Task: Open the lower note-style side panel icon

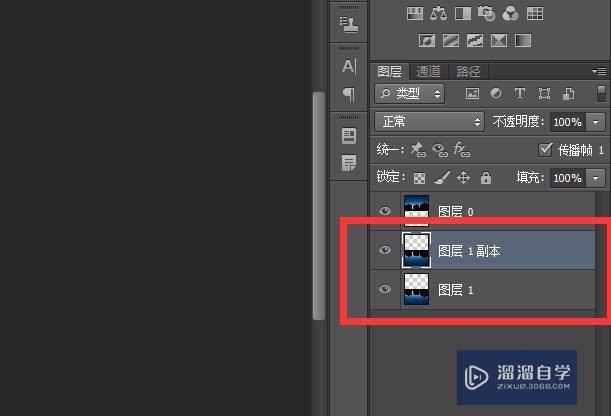Action: click(349, 163)
